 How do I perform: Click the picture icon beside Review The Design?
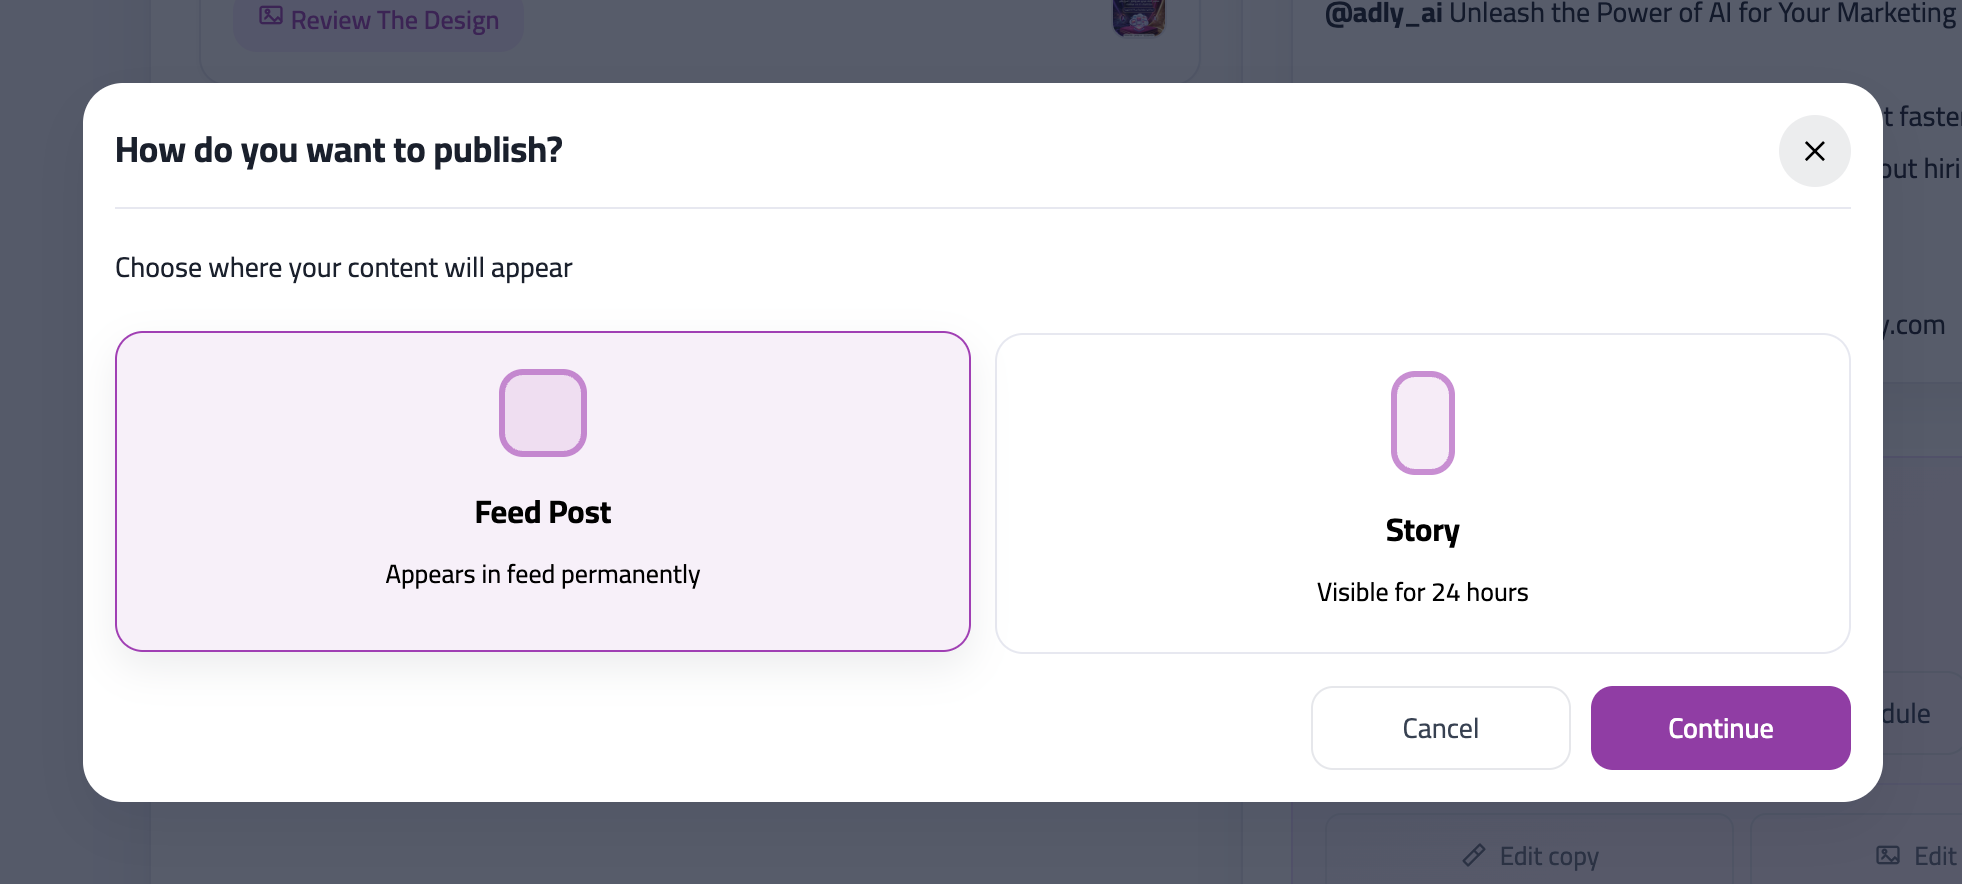coord(270,15)
